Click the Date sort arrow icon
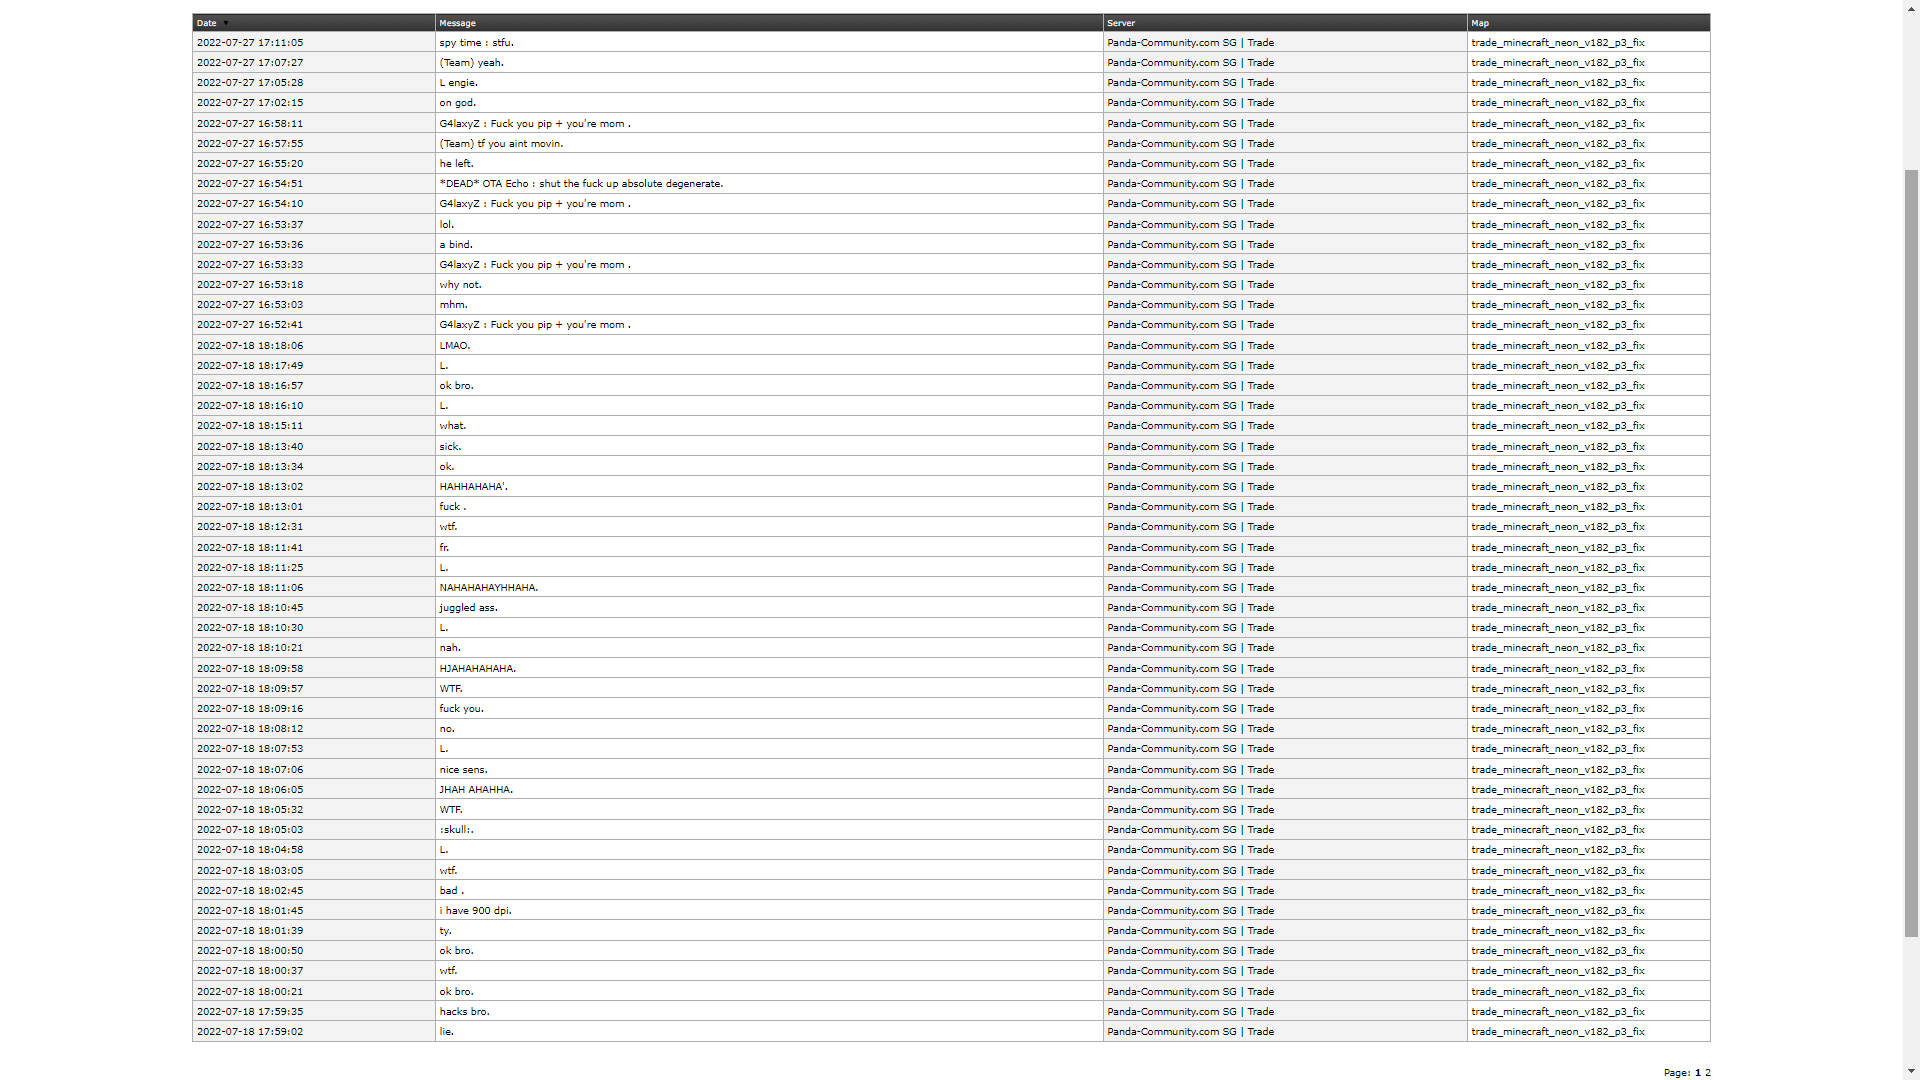 (226, 23)
